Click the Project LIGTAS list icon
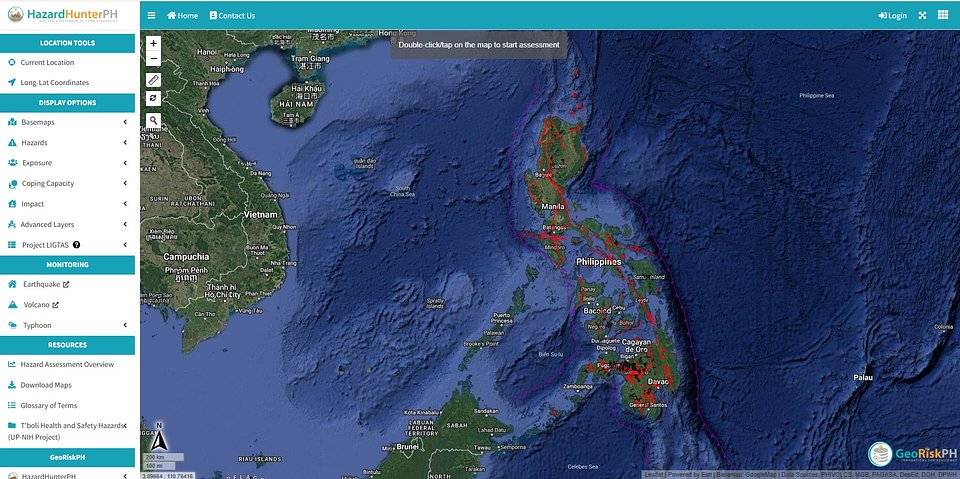This screenshot has width=960, height=479. coord(12,245)
